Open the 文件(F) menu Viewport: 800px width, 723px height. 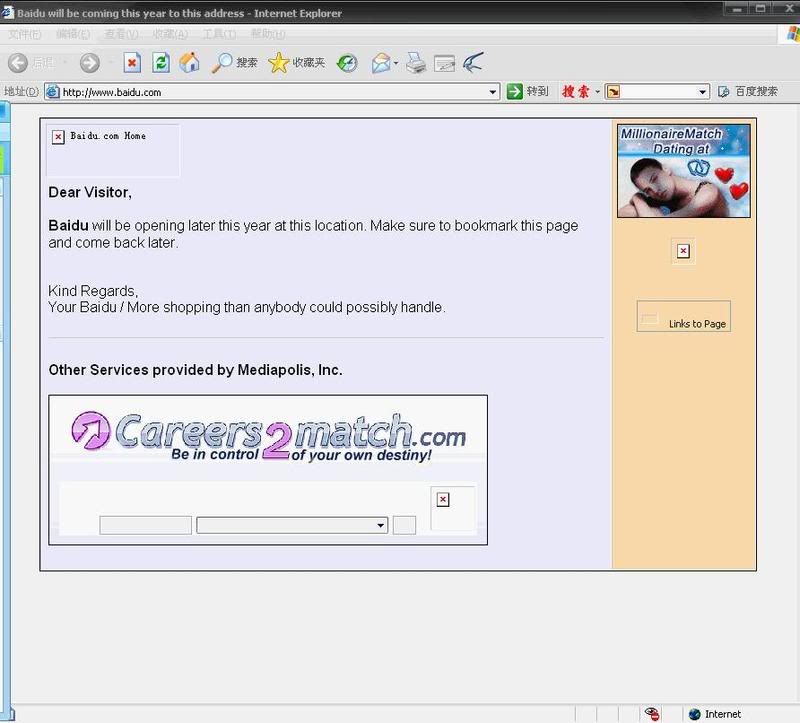[x=24, y=34]
